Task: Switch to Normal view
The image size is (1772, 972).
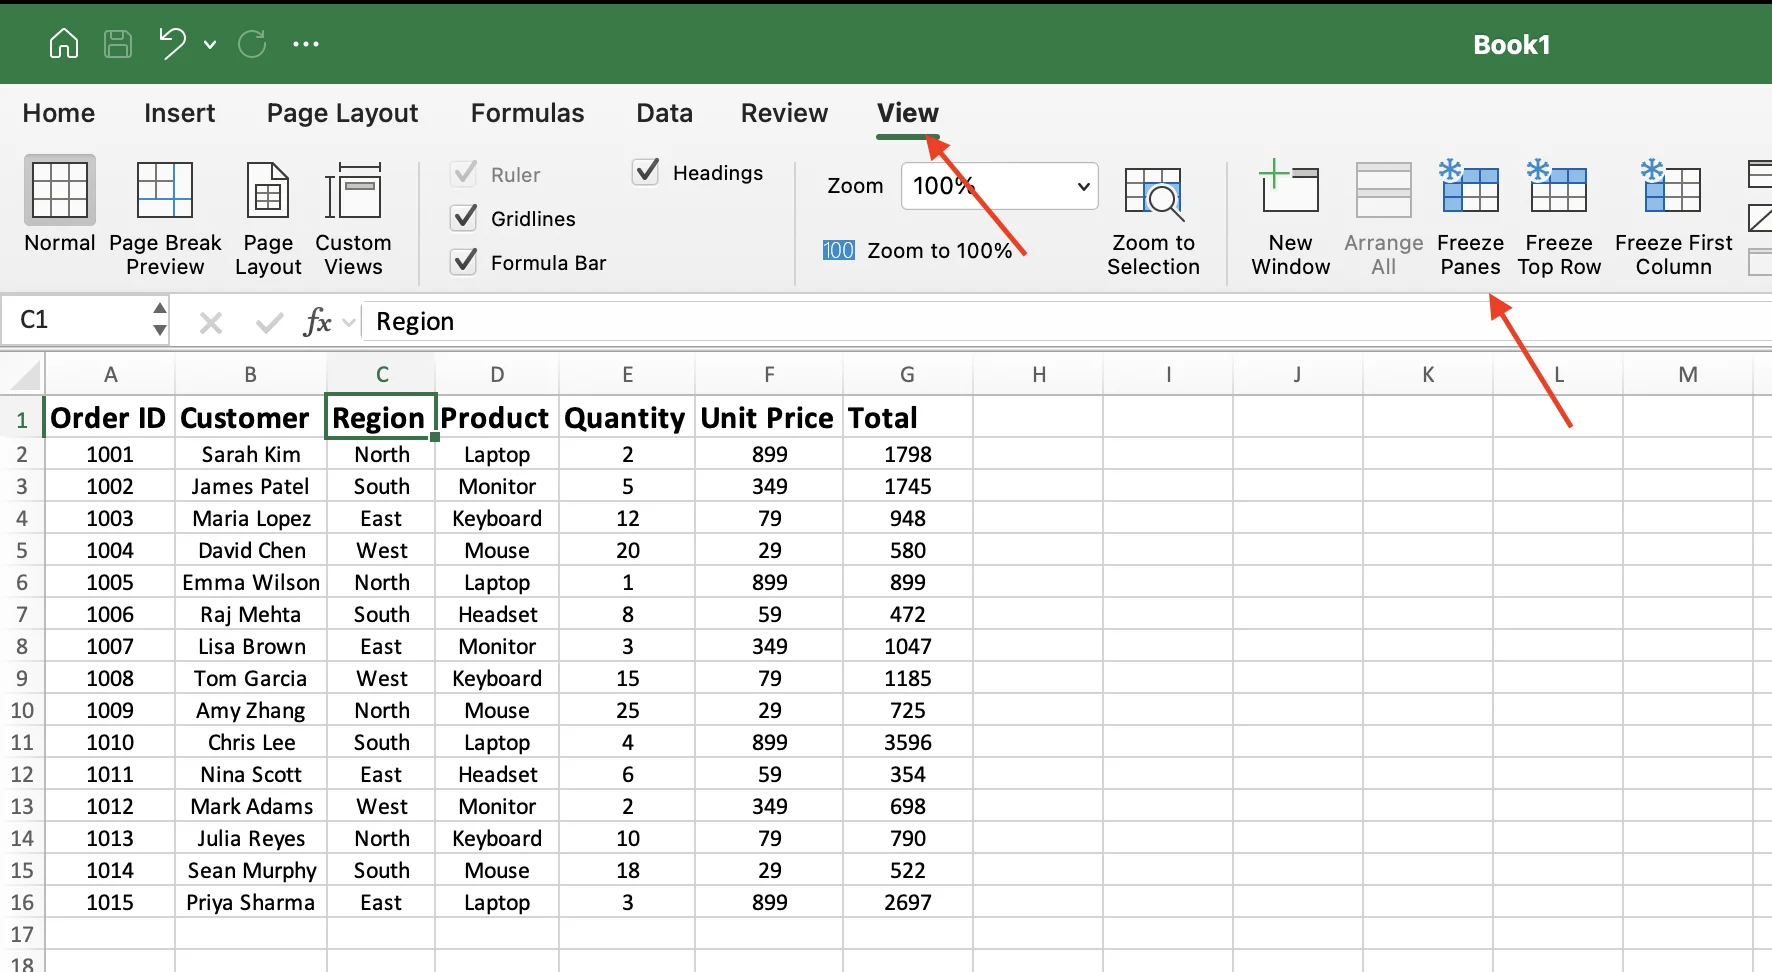Action: click(58, 213)
